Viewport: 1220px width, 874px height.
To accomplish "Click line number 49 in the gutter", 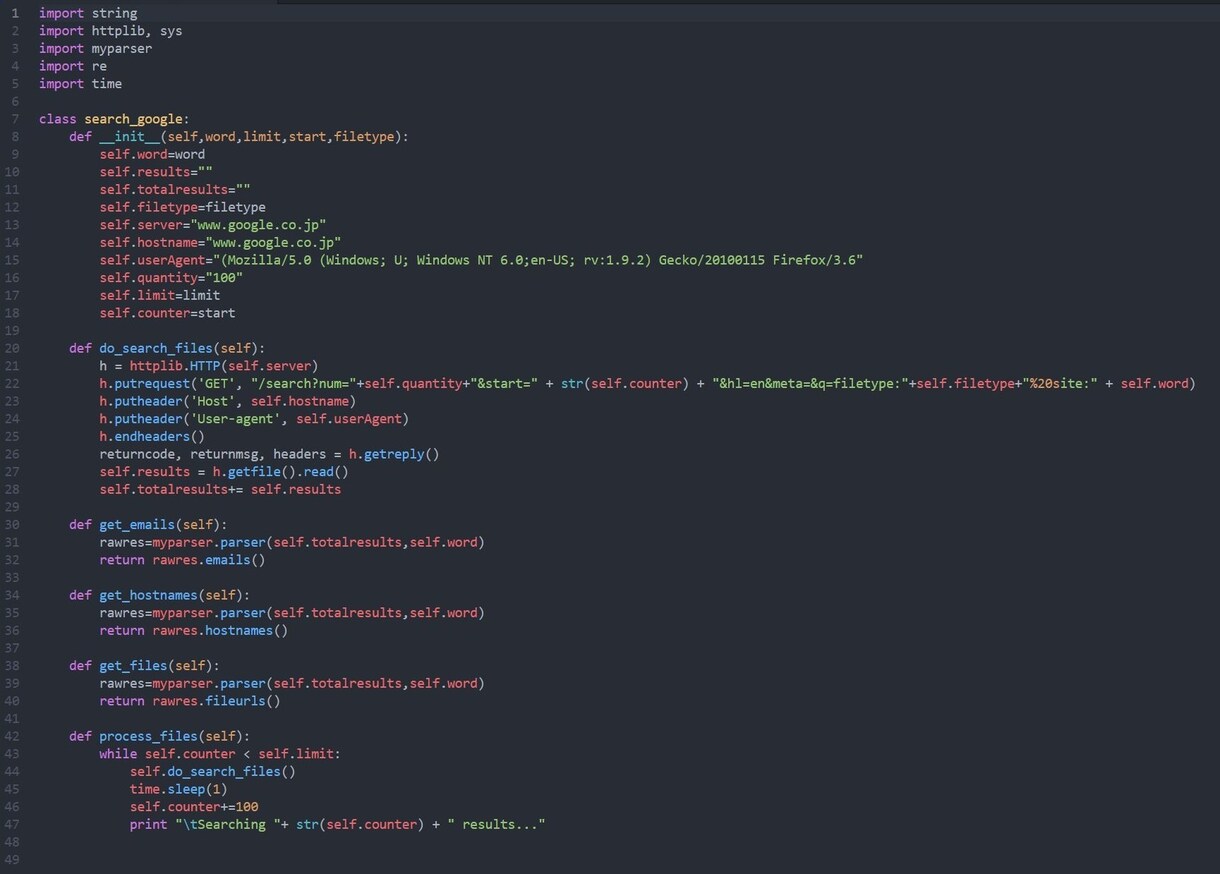I will [13, 859].
